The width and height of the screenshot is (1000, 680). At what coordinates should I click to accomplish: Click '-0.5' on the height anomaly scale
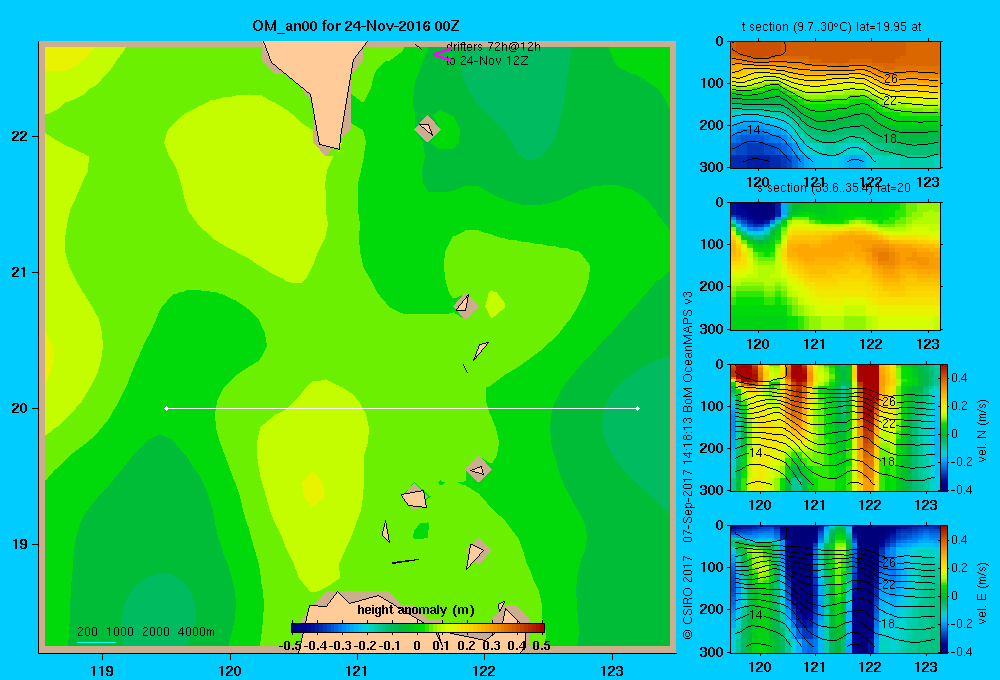tap(290, 646)
